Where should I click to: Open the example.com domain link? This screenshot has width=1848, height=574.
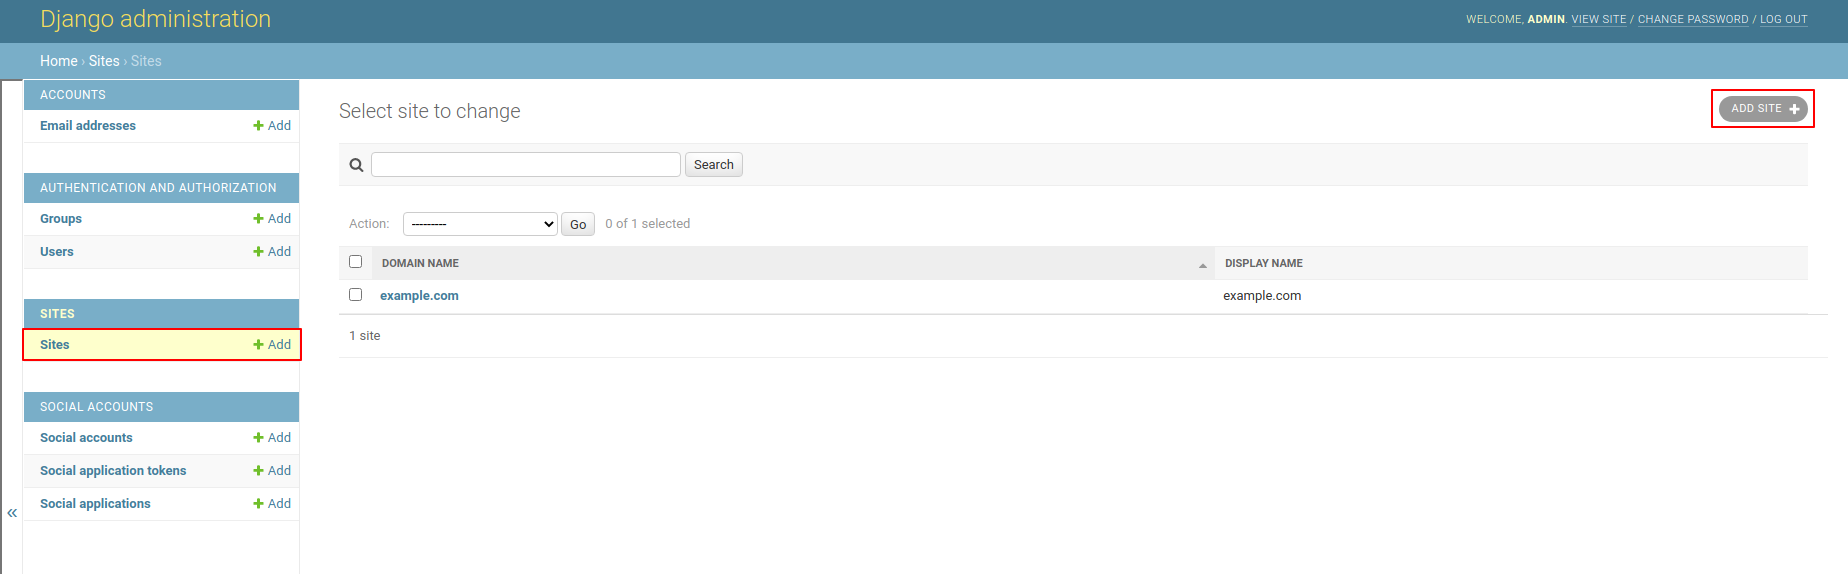(419, 296)
